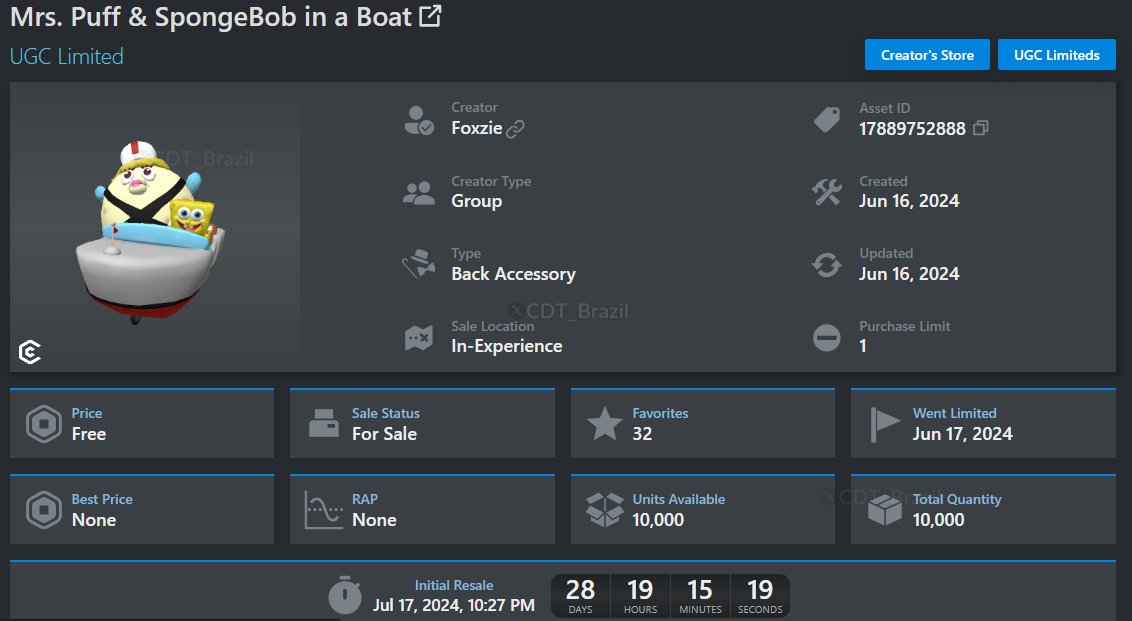This screenshot has width=1132, height=621.
Task: Click the logo badge on item thumbnail
Action: tap(30, 352)
